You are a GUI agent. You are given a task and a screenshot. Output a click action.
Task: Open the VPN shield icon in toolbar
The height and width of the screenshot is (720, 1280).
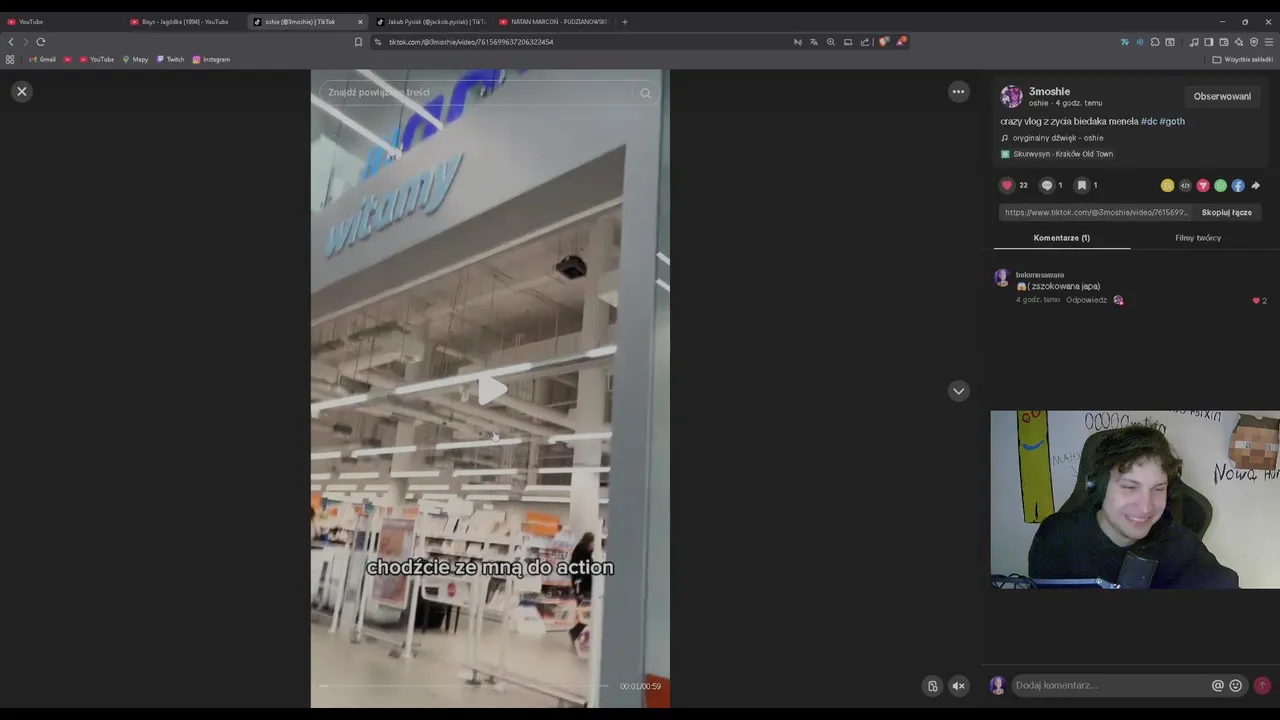point(1254,42)
